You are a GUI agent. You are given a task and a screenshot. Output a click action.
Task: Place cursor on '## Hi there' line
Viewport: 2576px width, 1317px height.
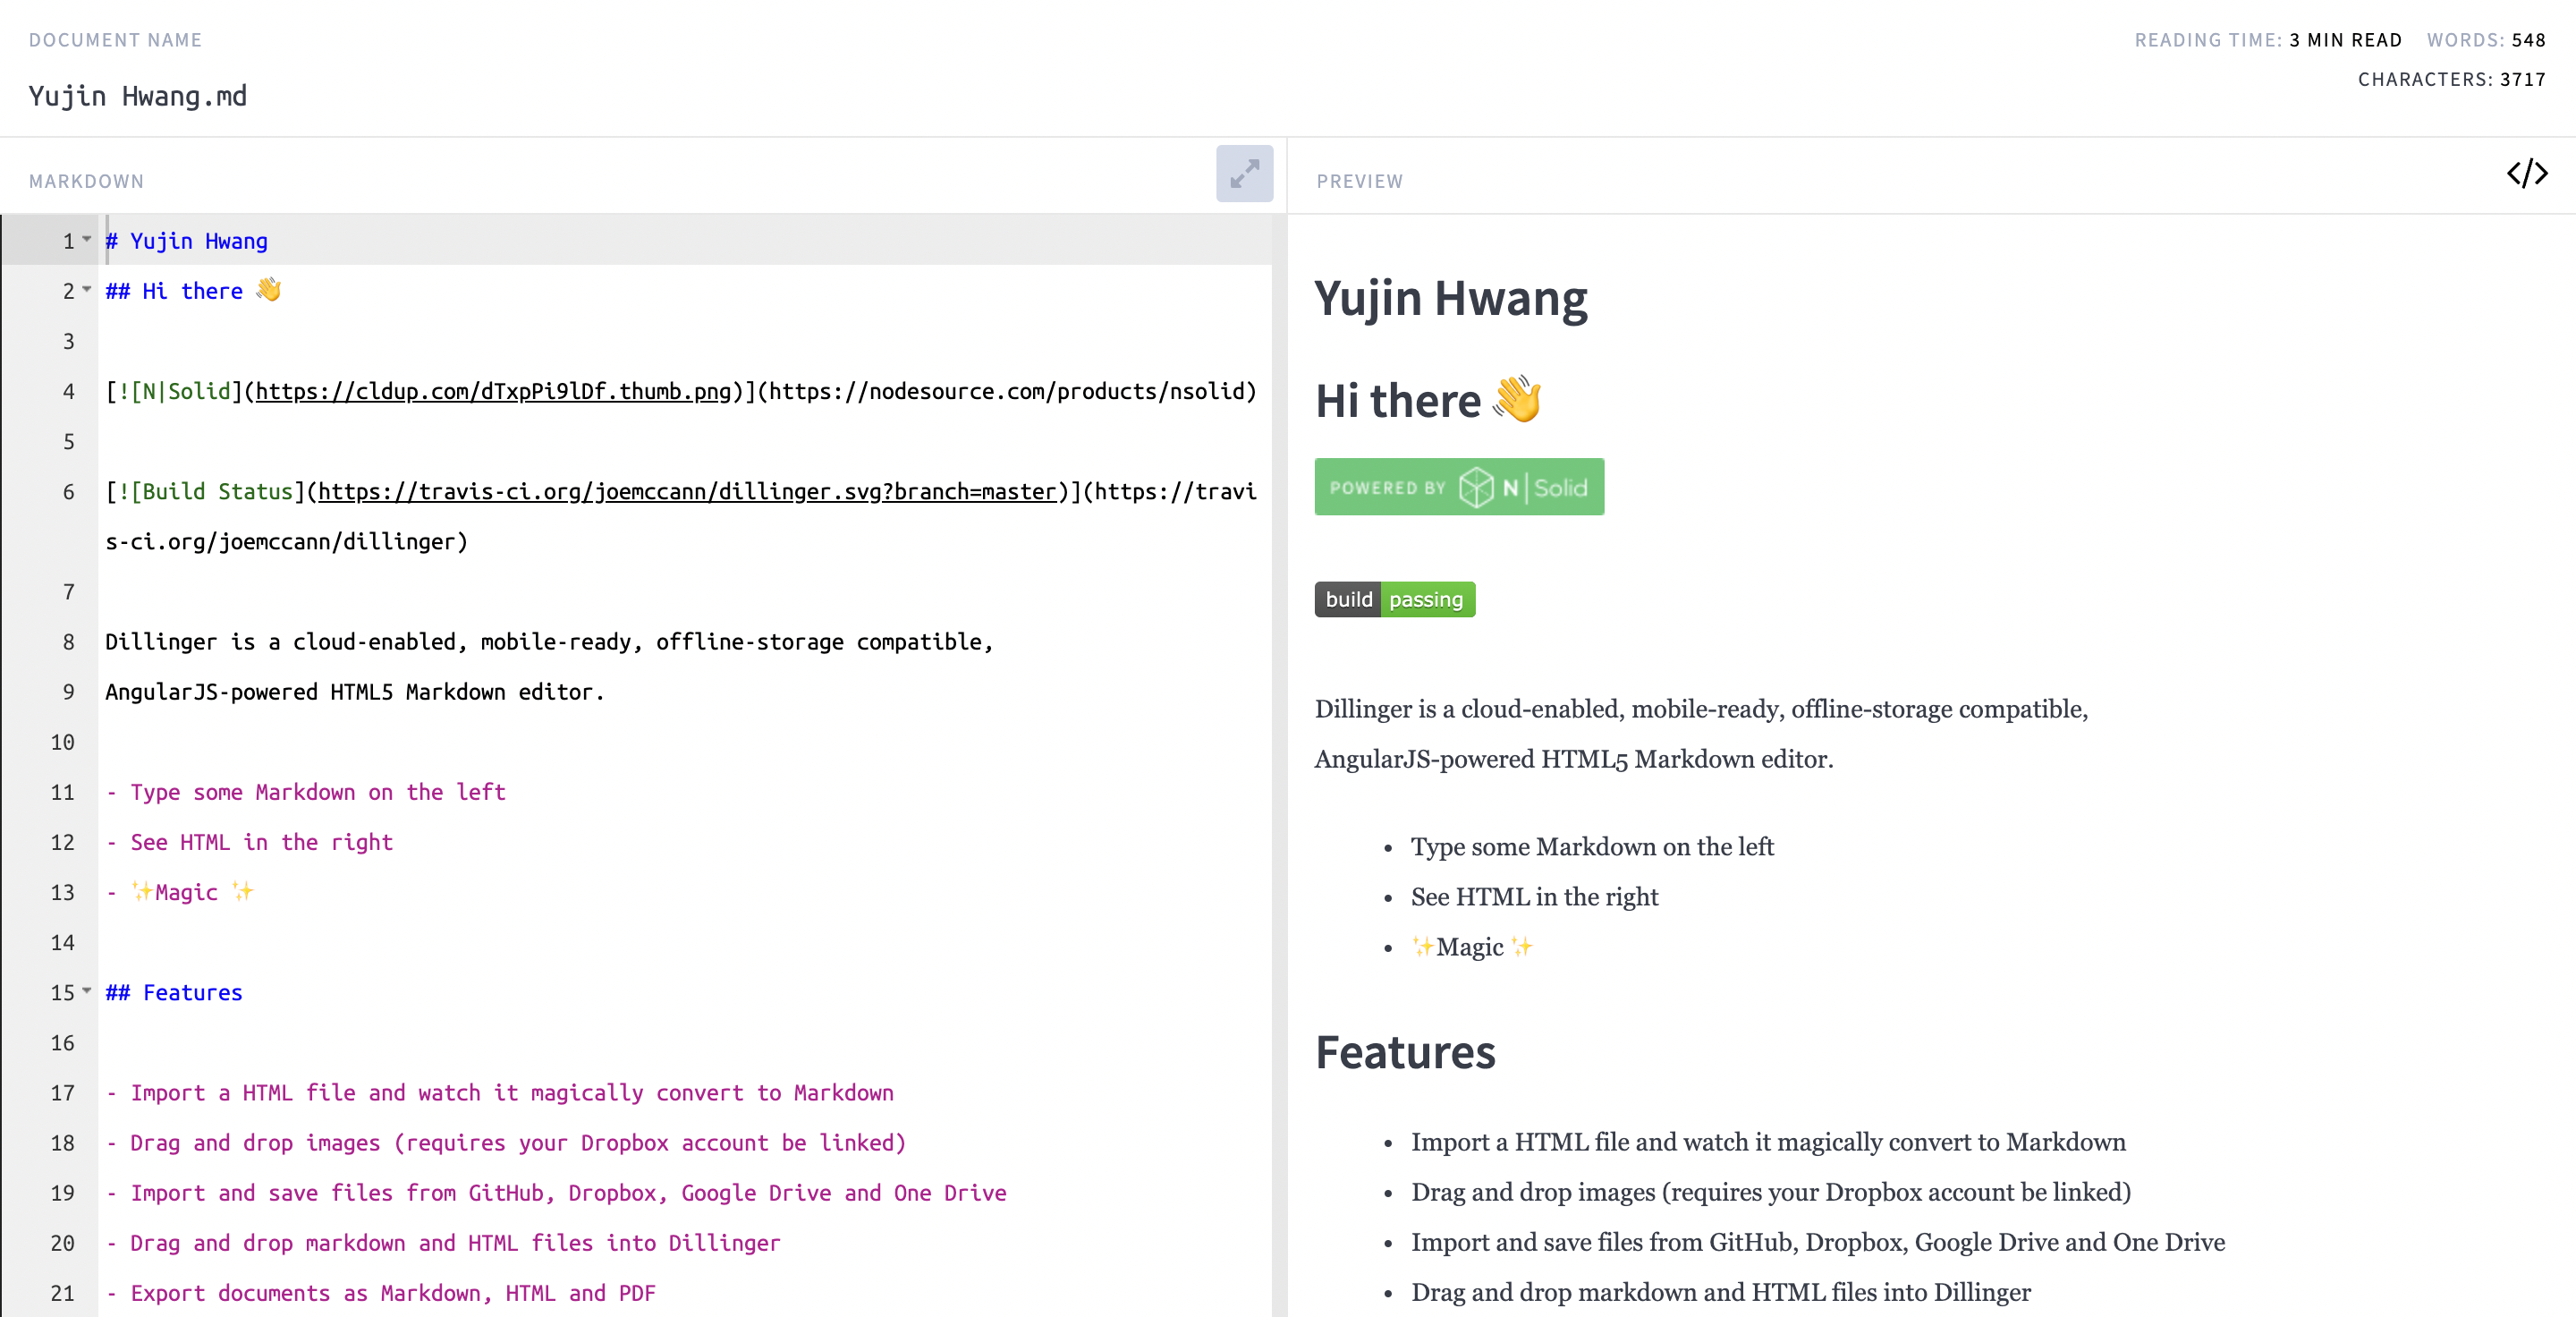click(x=193, y=291)
